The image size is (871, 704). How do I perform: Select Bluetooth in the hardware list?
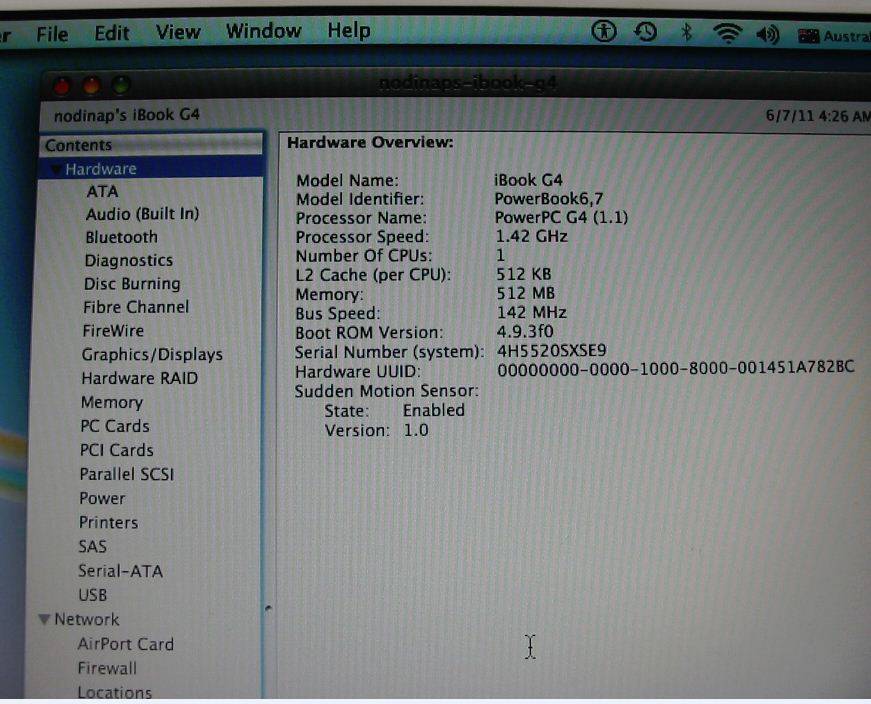coord(121,237)
